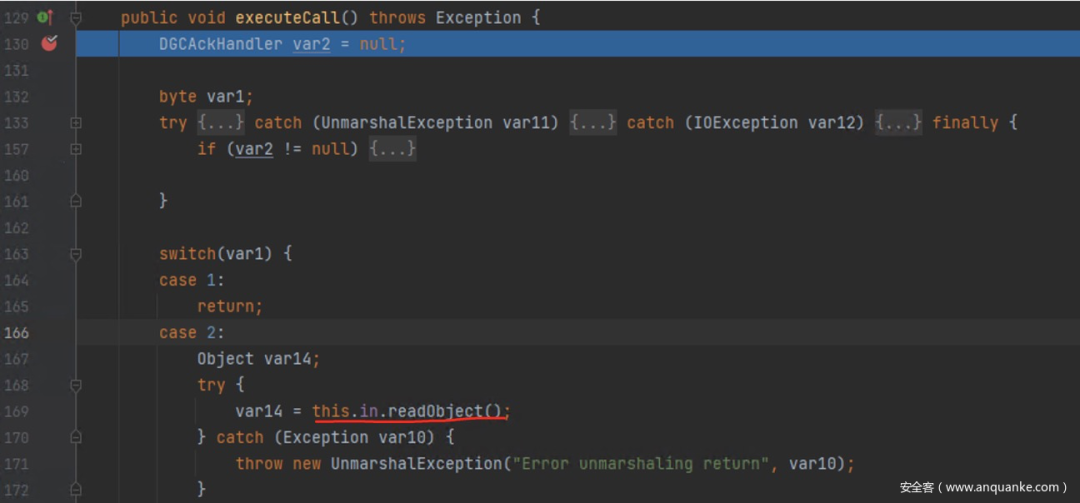Click fold end marker on line 161
The height and width of the screenshot is (503, 1080).
click(x=76, y=201)
